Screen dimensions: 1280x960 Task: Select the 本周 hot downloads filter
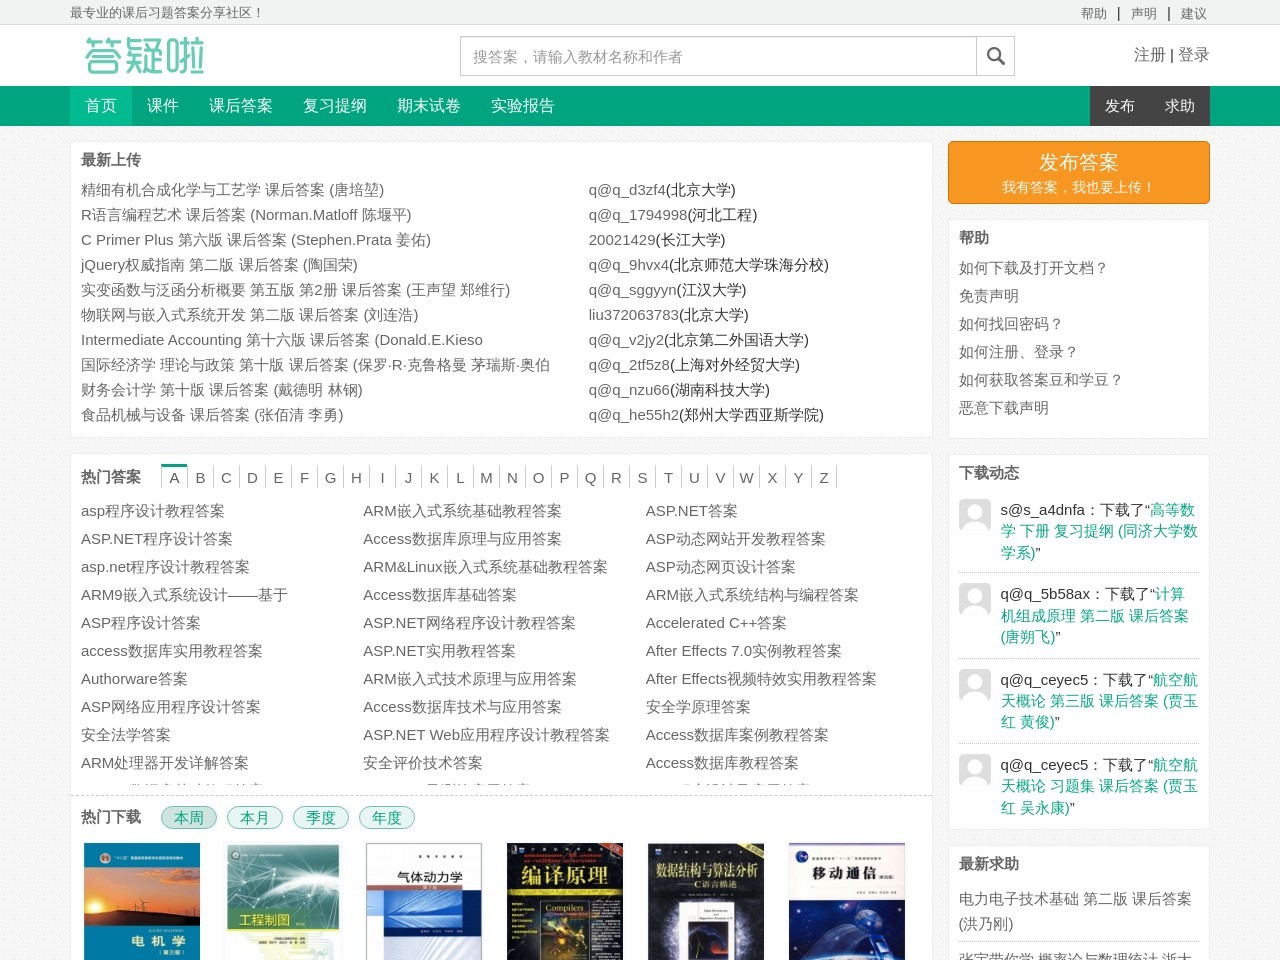[x=189, y=818]
